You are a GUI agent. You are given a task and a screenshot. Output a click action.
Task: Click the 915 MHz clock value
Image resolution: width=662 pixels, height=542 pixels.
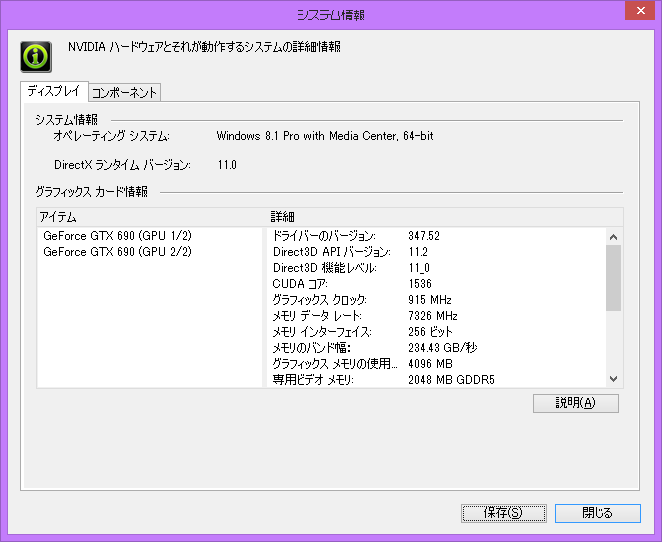(430, 300)
